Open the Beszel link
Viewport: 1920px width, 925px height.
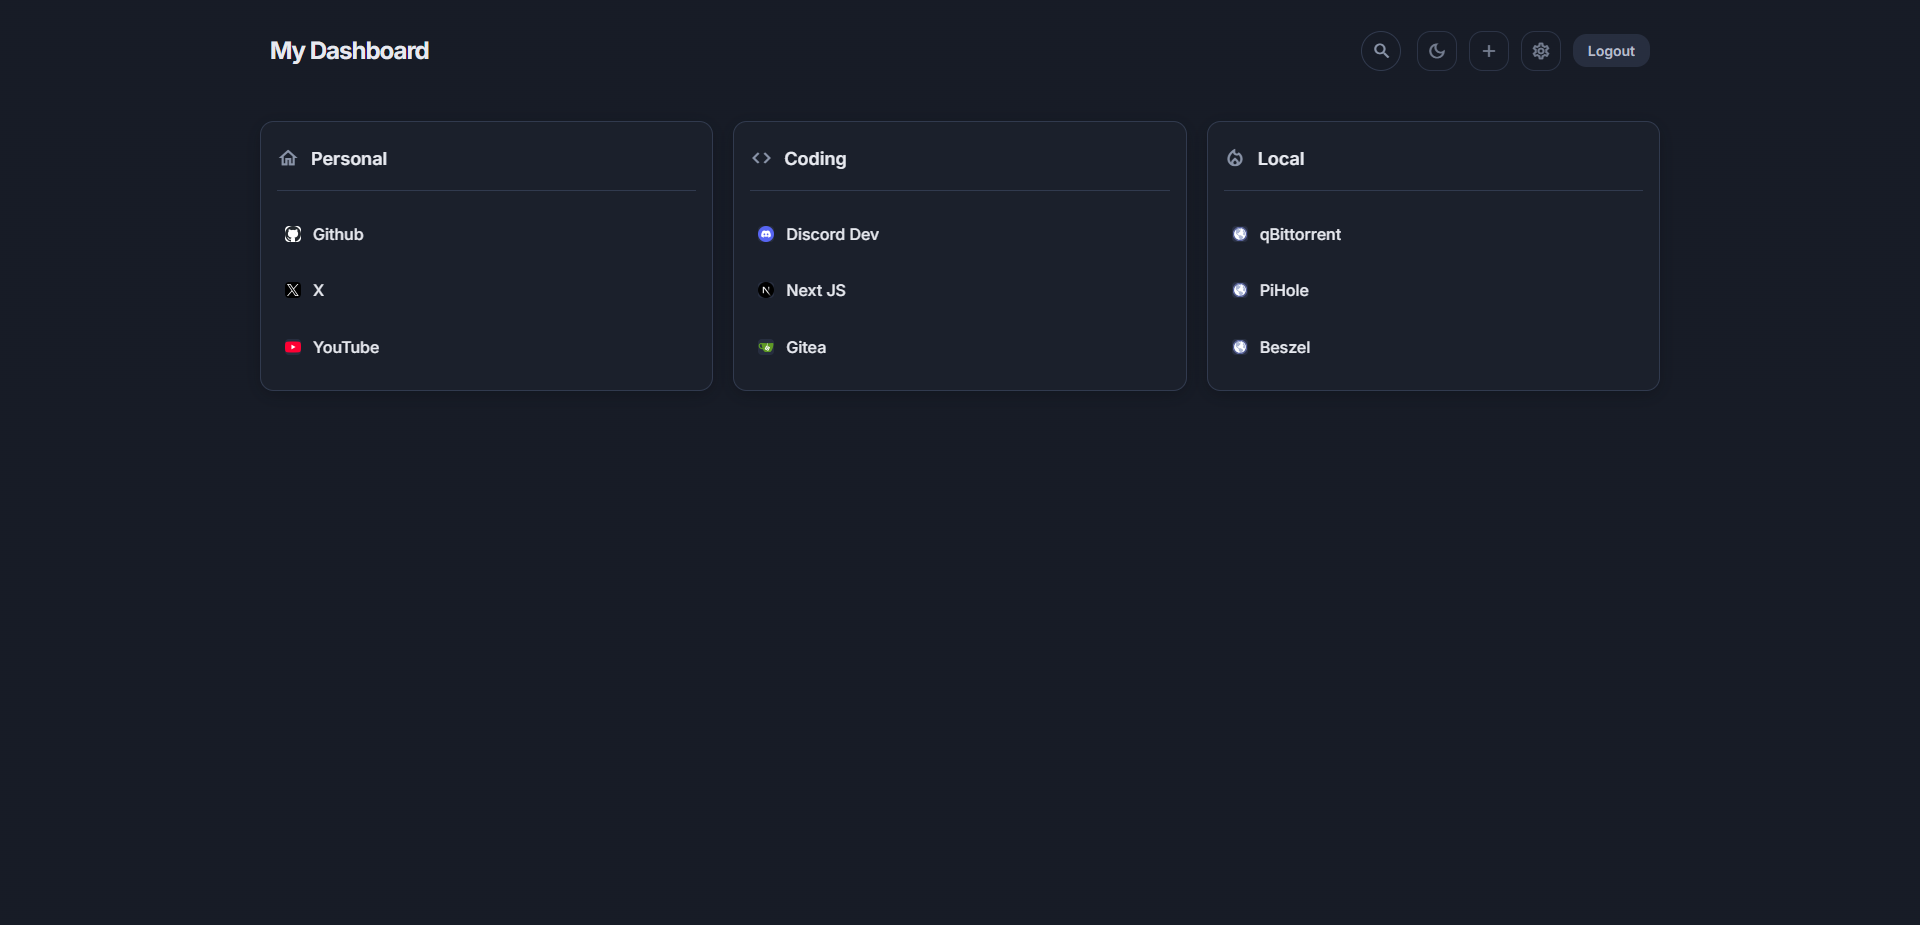pos(1285,347)
